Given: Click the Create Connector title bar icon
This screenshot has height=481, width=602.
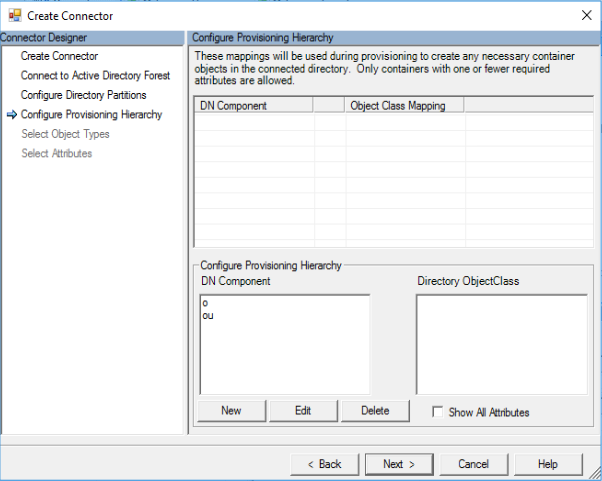Looking at the screenshot, I should coord(14,15).
